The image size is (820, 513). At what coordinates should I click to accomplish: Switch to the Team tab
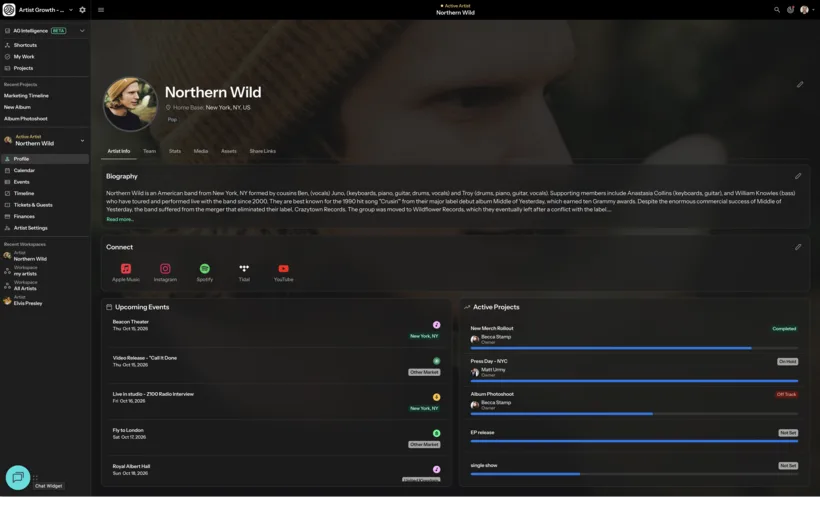tap(150, 151)
